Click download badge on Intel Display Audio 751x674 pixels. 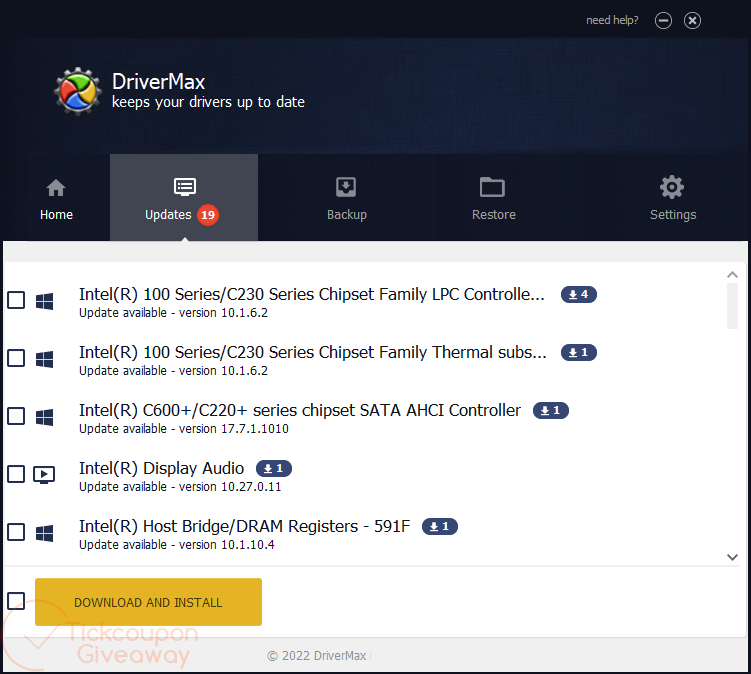[274, 468]
